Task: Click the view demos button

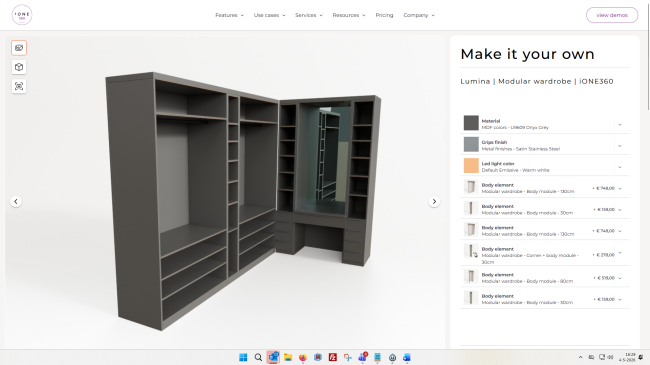Action: pyautogui.click(x=612, y=15)
